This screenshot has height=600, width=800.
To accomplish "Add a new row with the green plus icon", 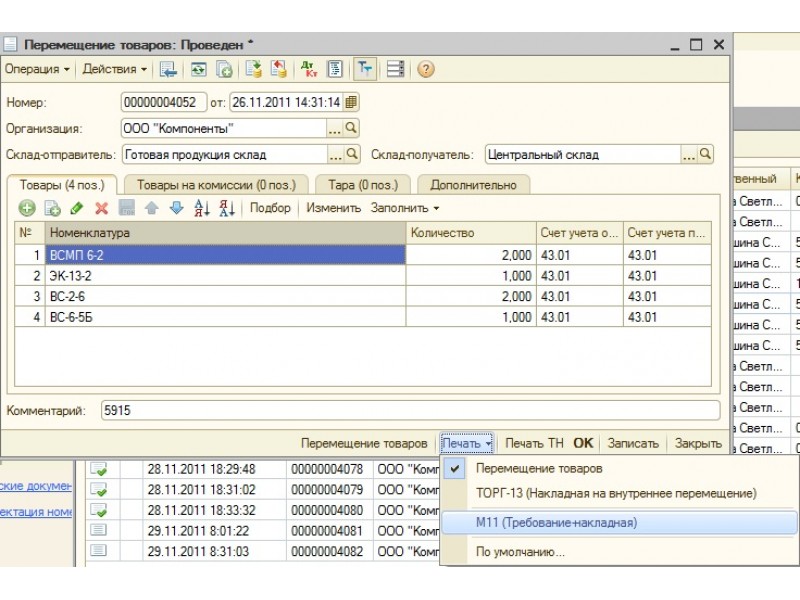I will click(x=27, y=208).
